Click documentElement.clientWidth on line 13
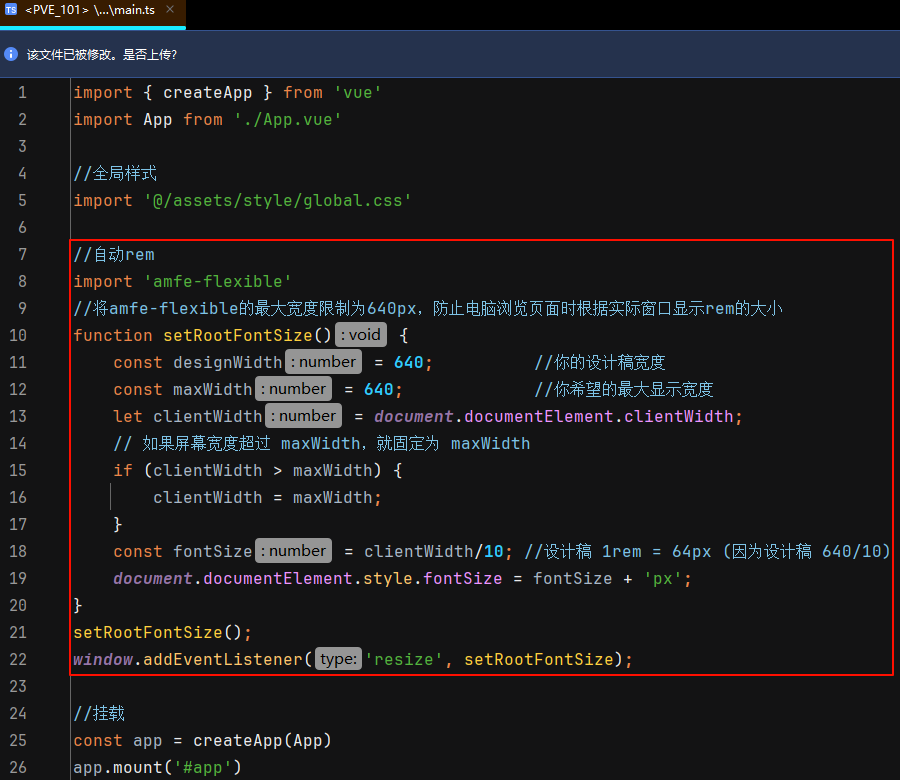Image resolution: width=900 pixels, height=780 pixels. [599, 416]
